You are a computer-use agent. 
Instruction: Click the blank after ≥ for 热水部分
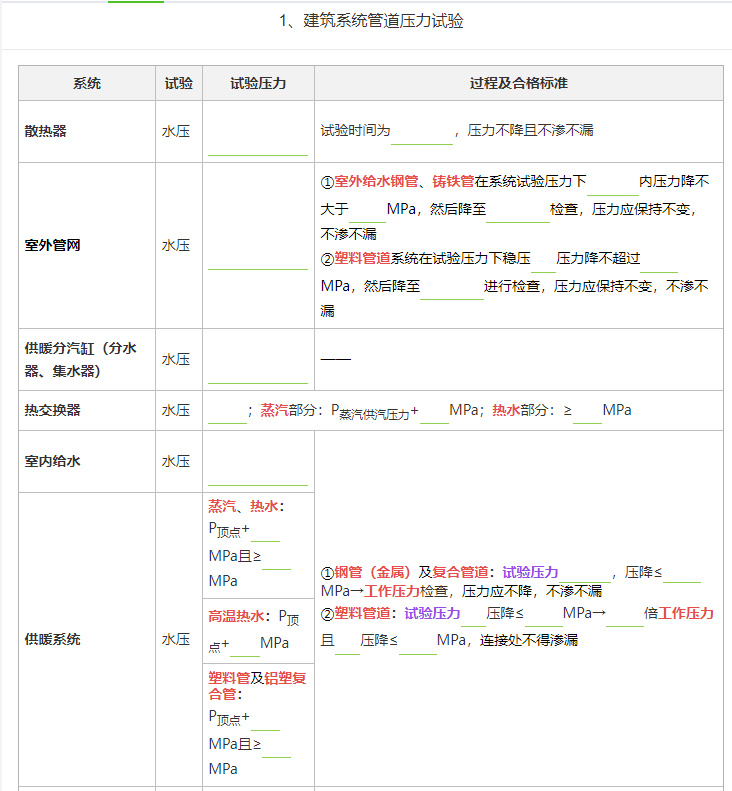pyautogui.click(x=587, y=413)
